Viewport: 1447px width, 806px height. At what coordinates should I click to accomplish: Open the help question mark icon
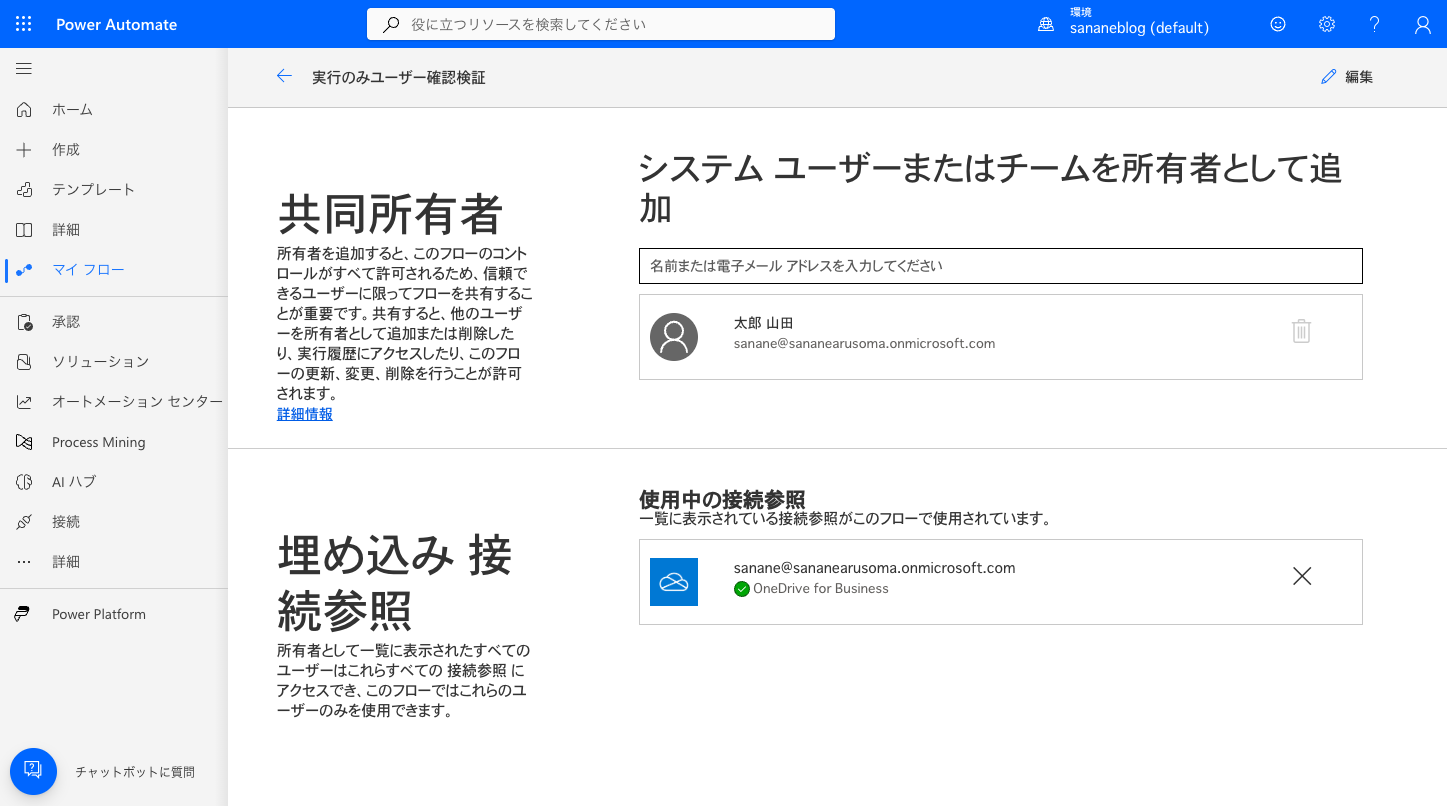pos(1375,24)
